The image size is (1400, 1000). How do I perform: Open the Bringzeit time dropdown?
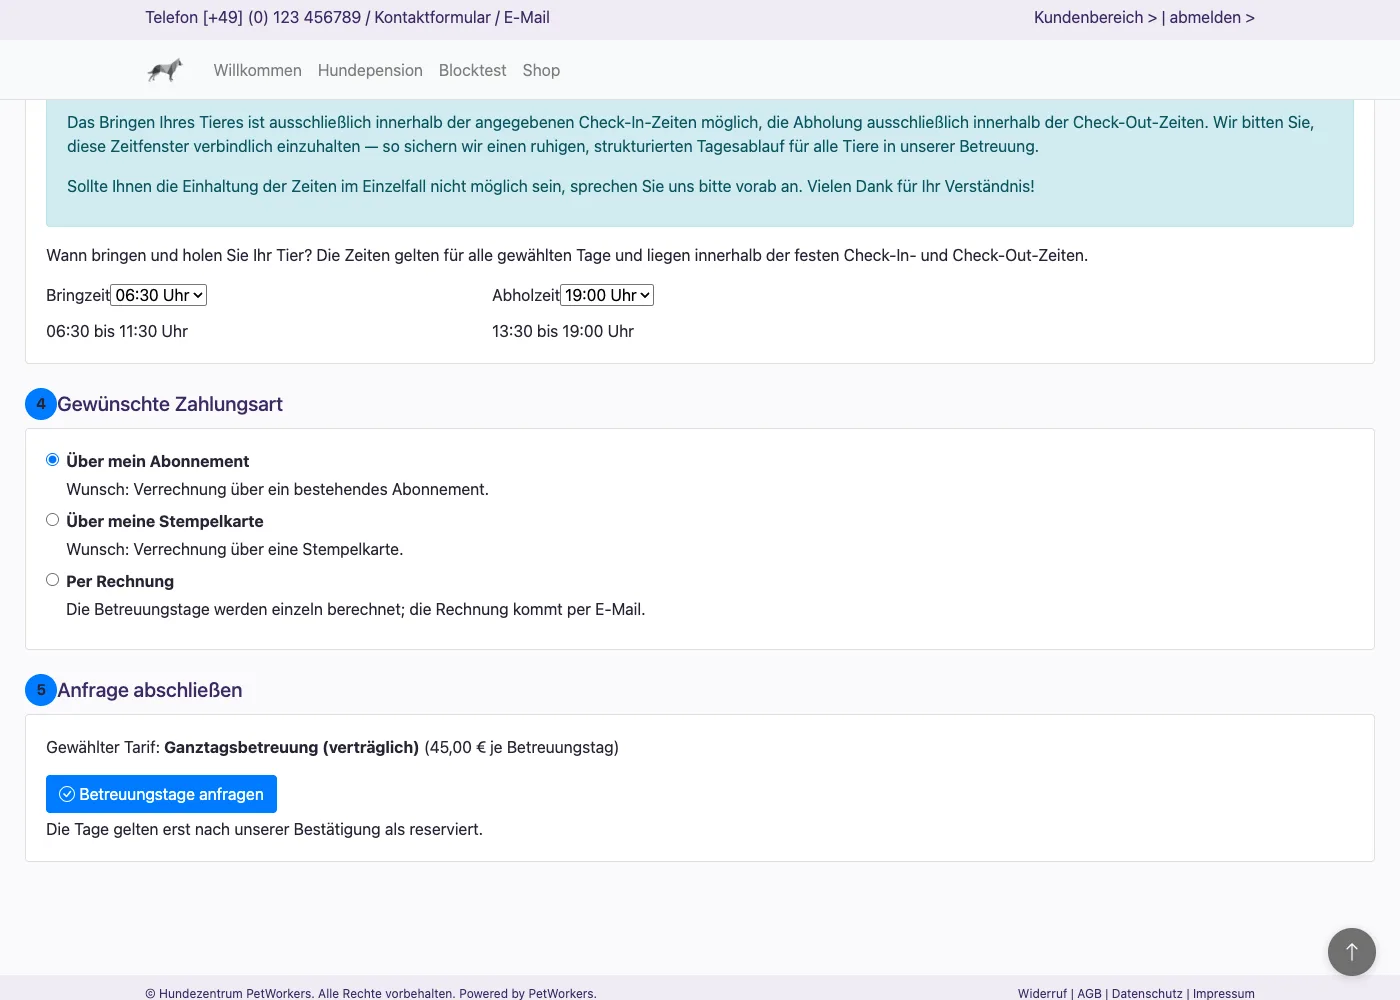[x=159, y=295]
